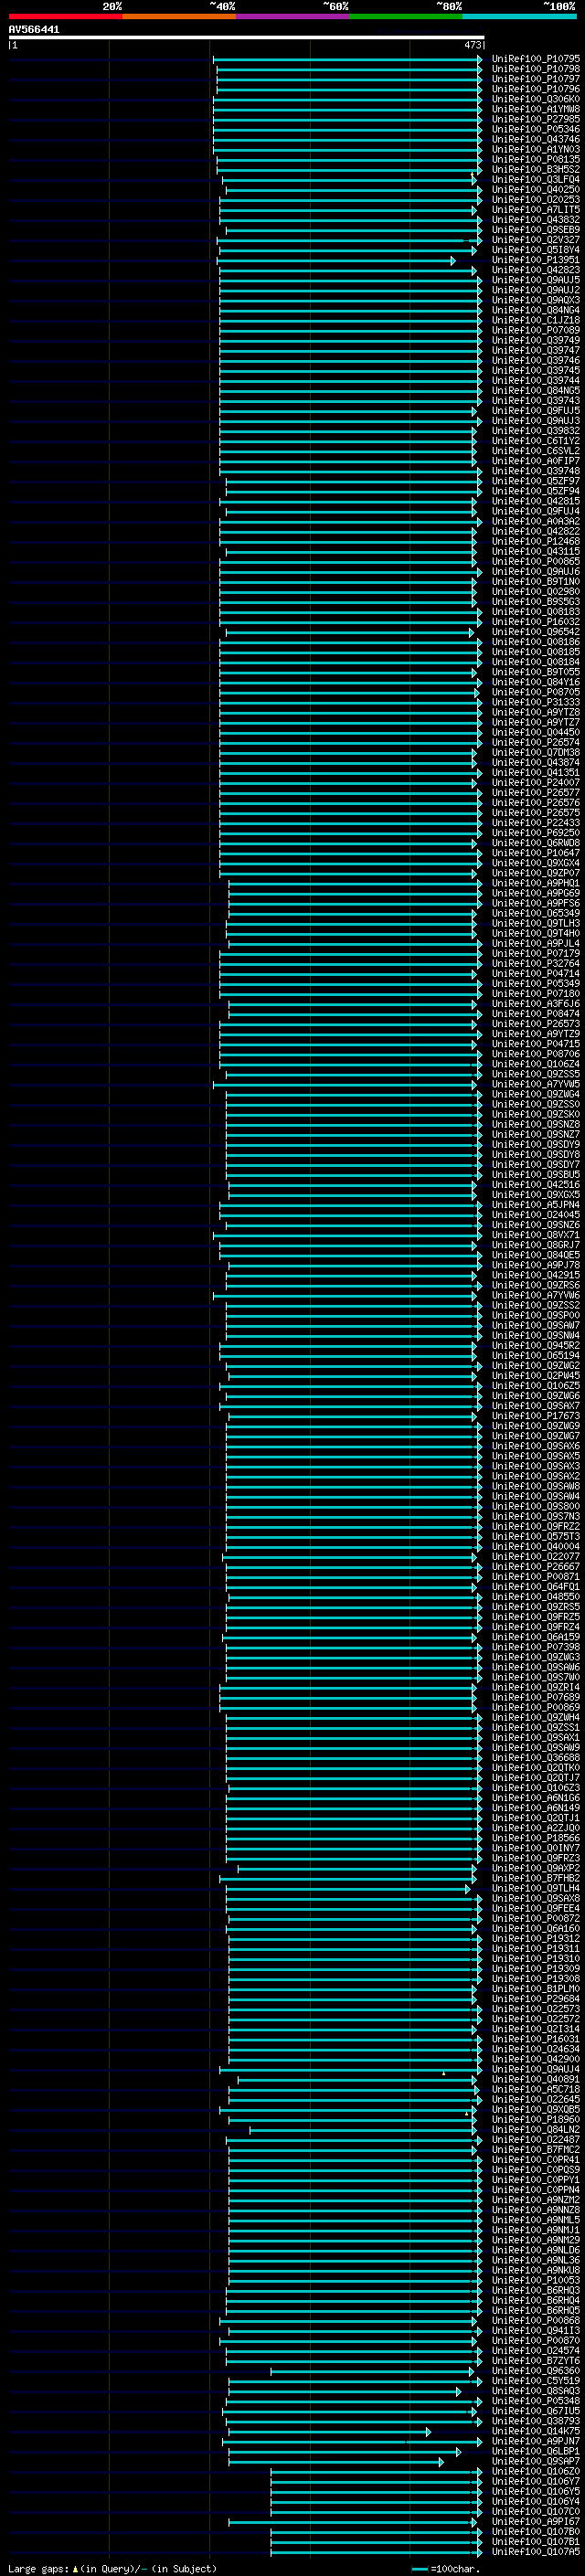Click the =100char. legend text
This screenshot has width=585, height=2576.
[456, 2568]
